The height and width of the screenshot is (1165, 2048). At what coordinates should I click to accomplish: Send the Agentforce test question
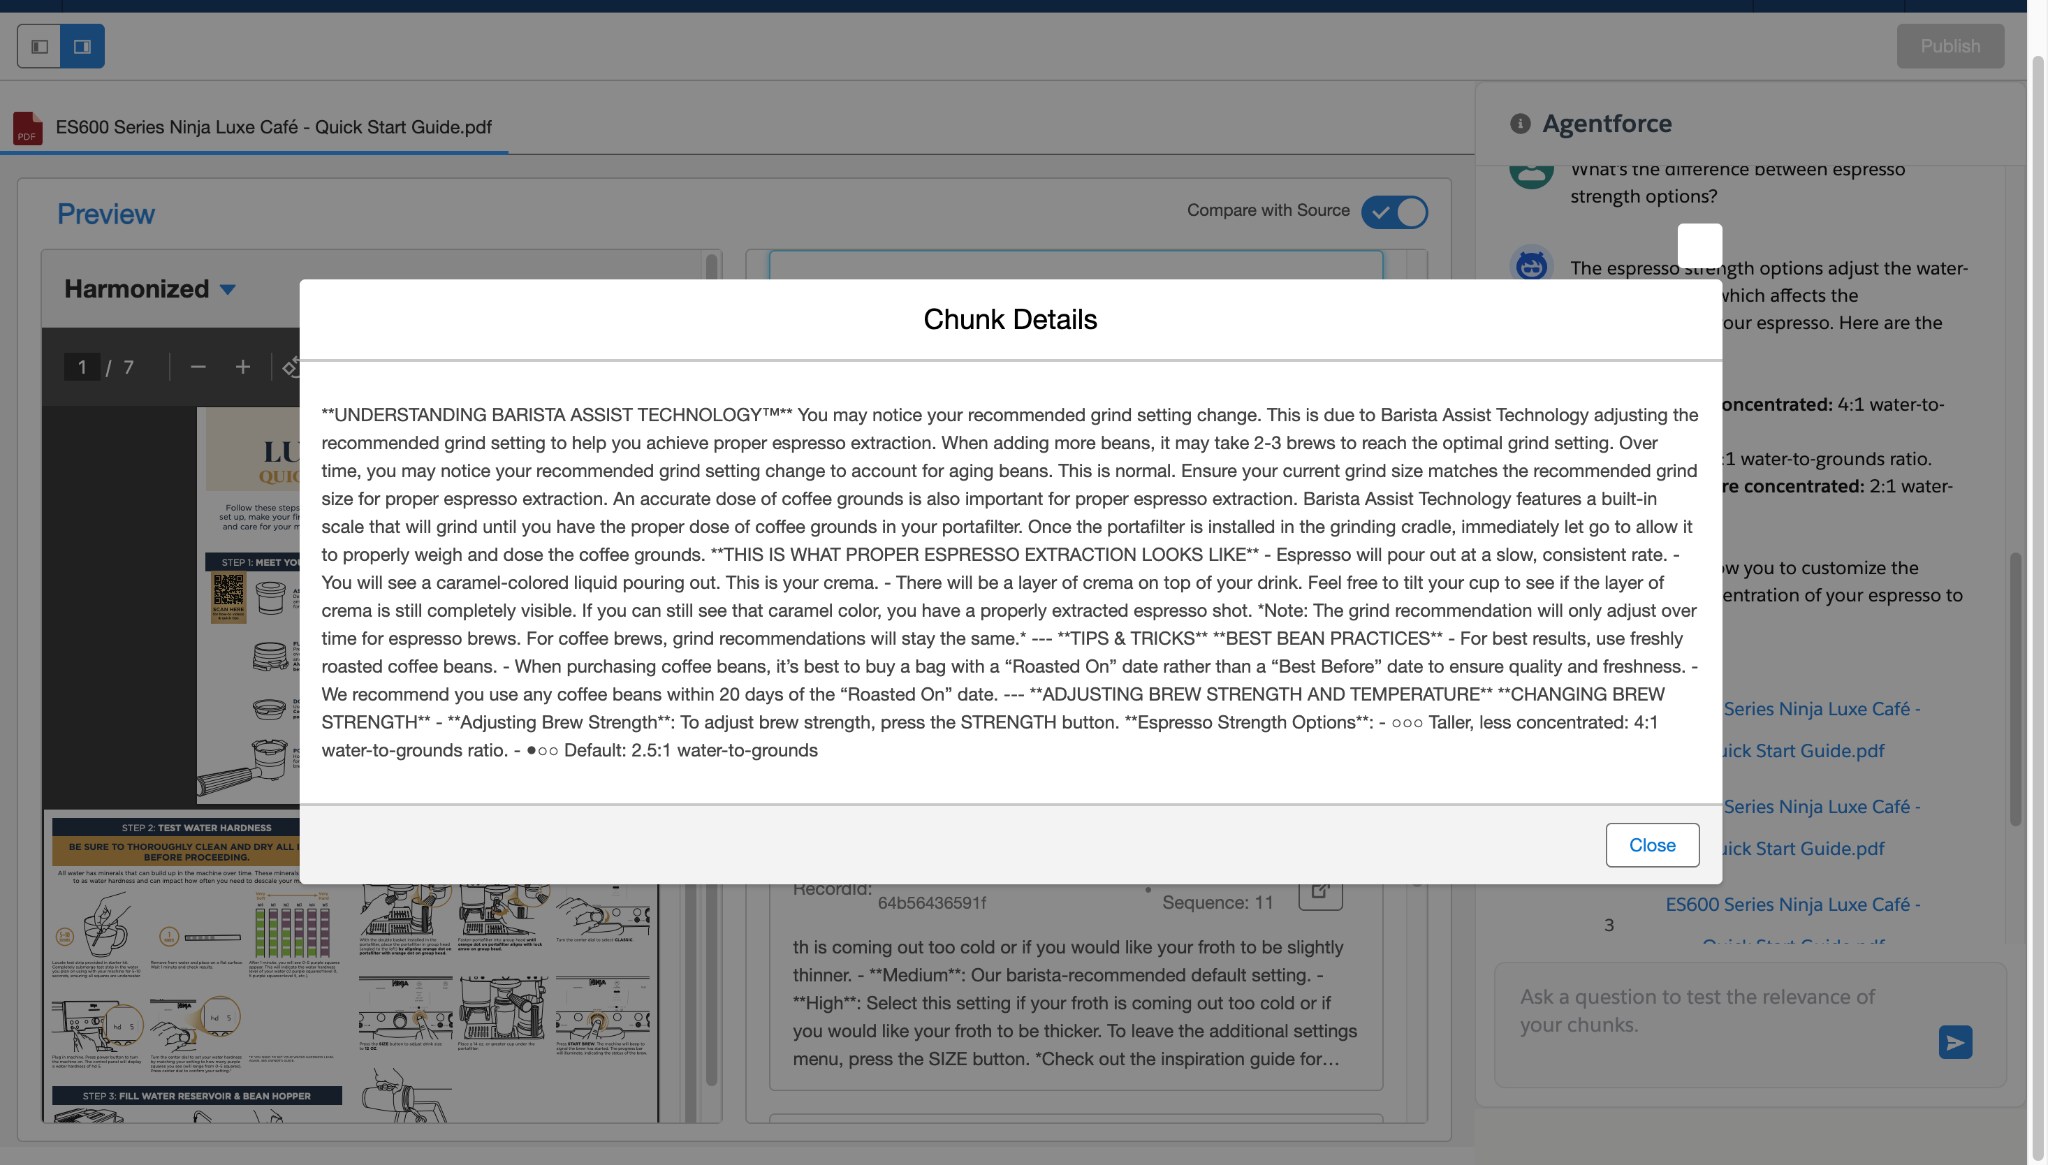1955,1042
